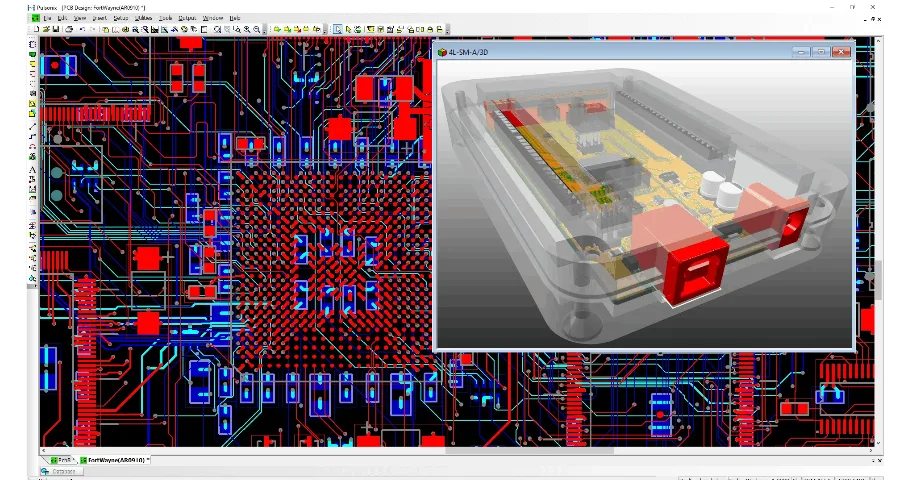Click the Undo arrow icon
This screenshot has width=900, height=480.
(x=82, y=29)
